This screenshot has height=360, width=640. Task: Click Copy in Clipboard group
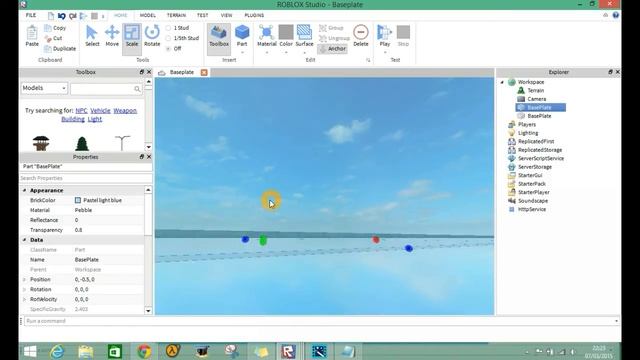click(x=55, y=28)
